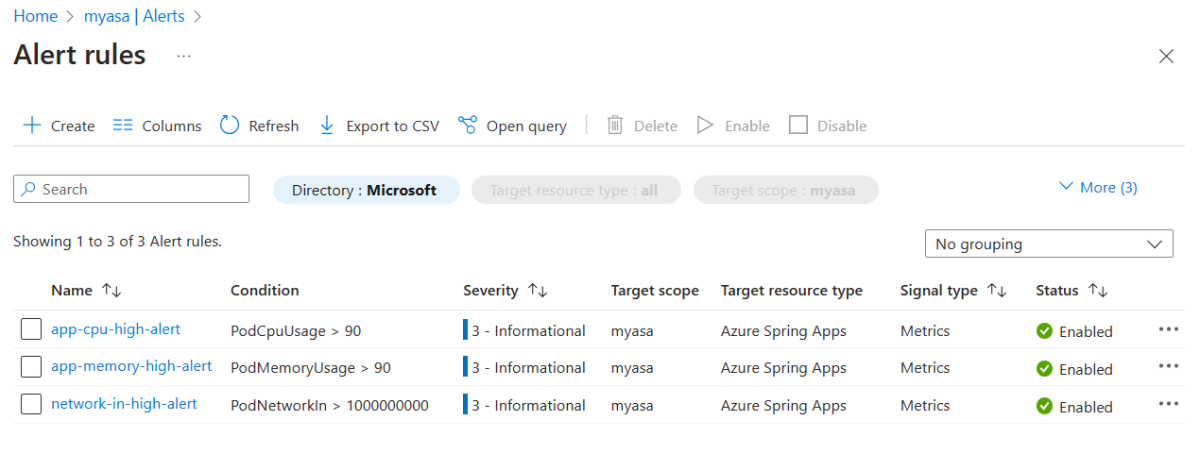Click the enabled status icon for network-in-high-alert
The image size is (1200, 454).
(x=1045, y=406)
